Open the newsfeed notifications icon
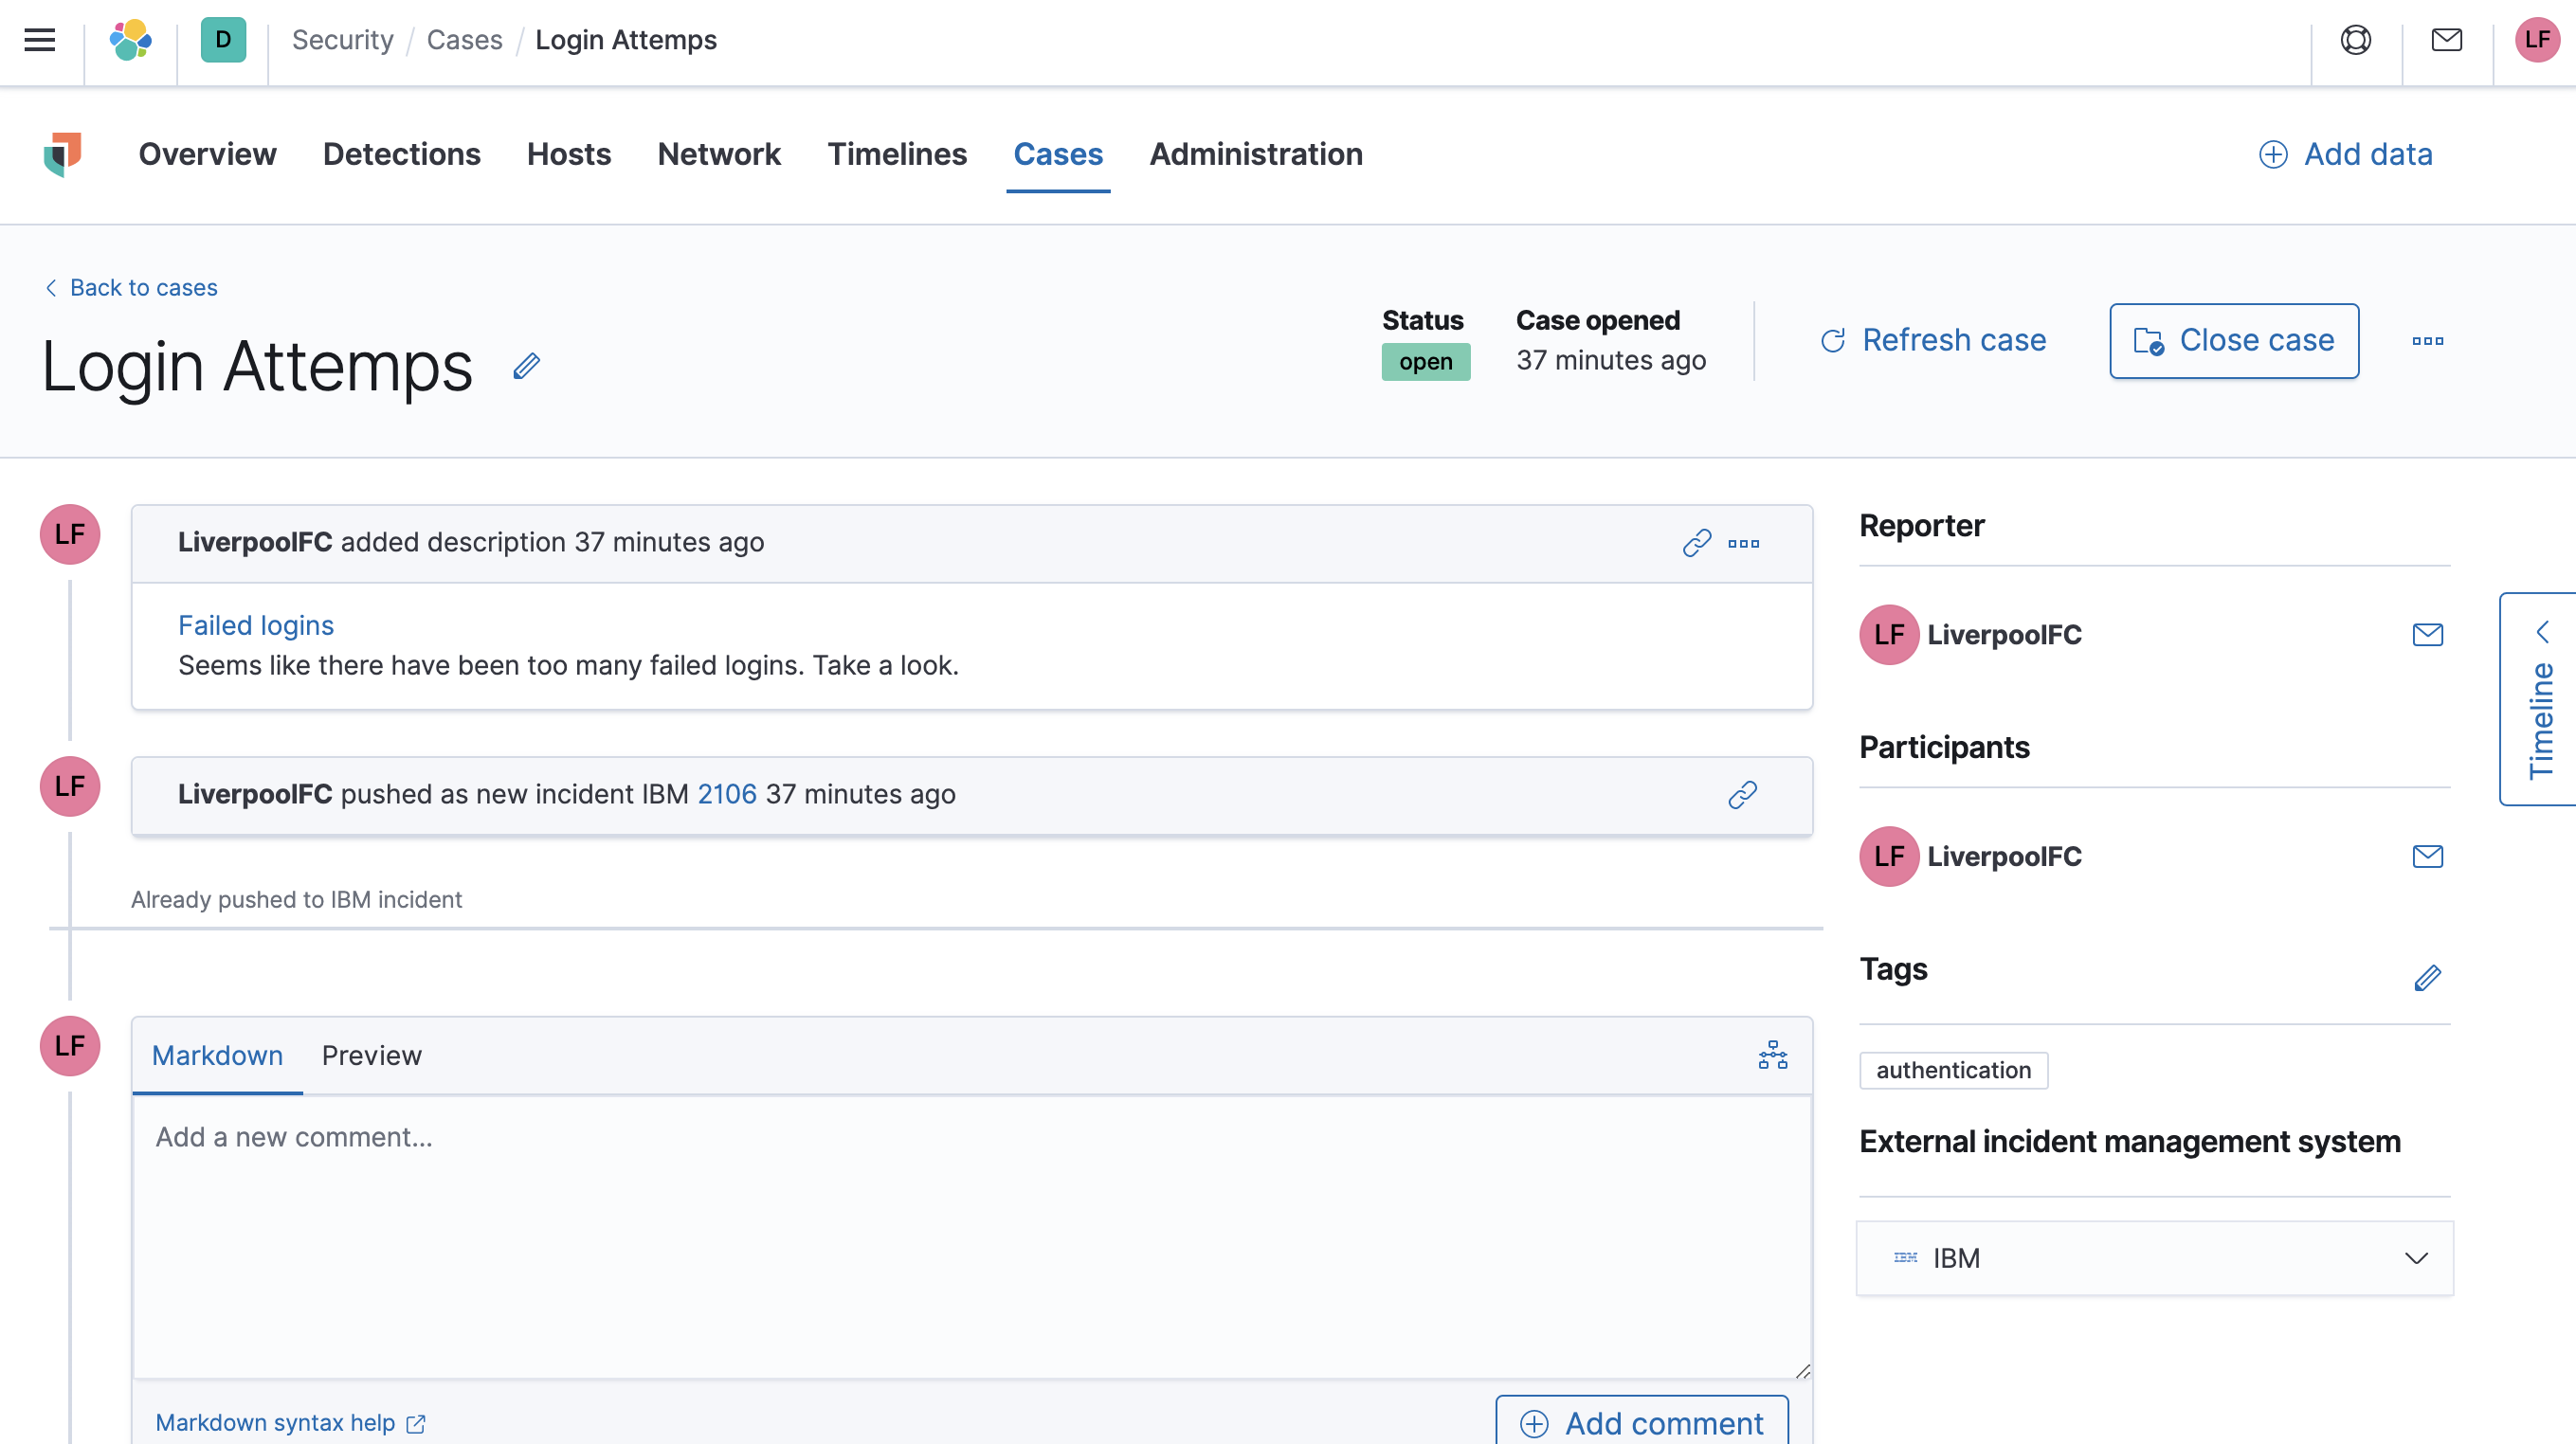The image size is (2576, 1444). pyautogui.click(x=2356, y=40)
